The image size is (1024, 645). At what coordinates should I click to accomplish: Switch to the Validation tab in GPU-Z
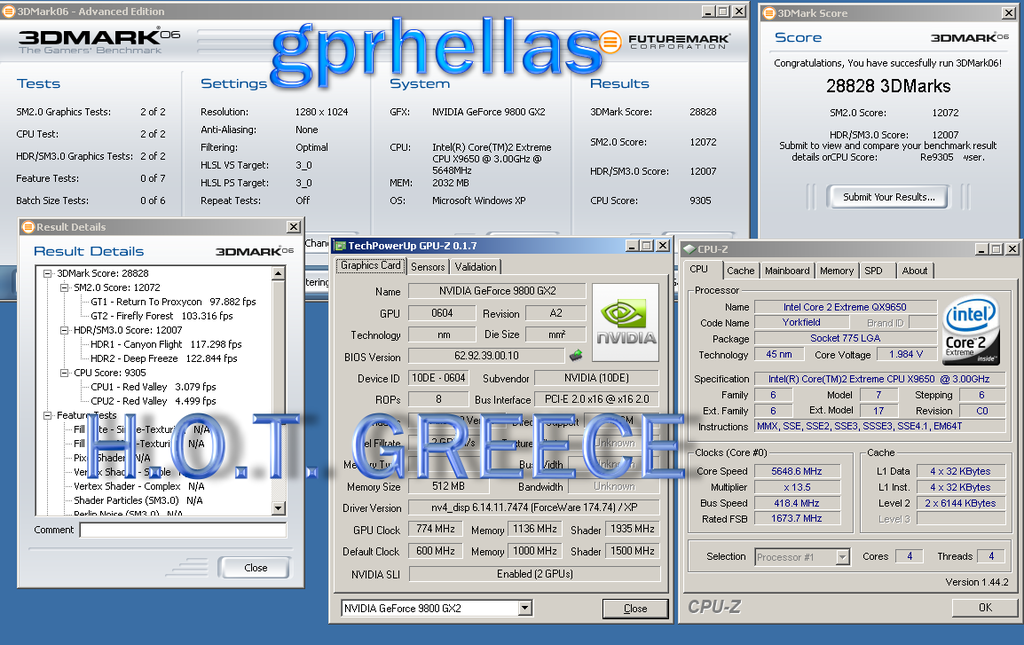coord(475,267)
